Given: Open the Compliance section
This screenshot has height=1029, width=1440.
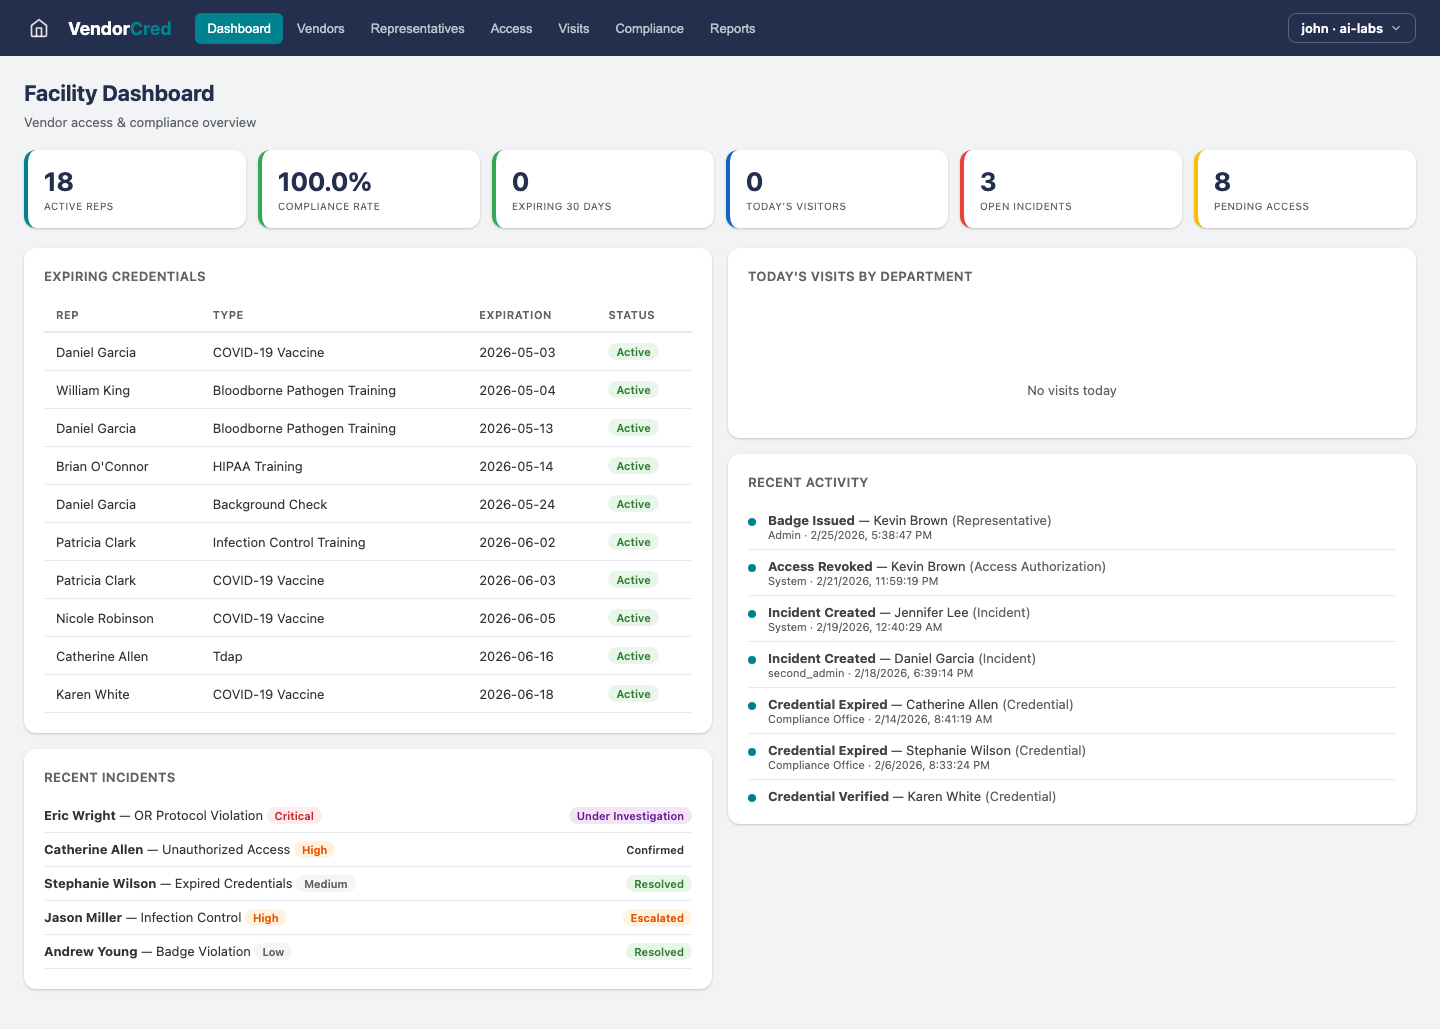Looking at the screenshot, I should [649, 28].
